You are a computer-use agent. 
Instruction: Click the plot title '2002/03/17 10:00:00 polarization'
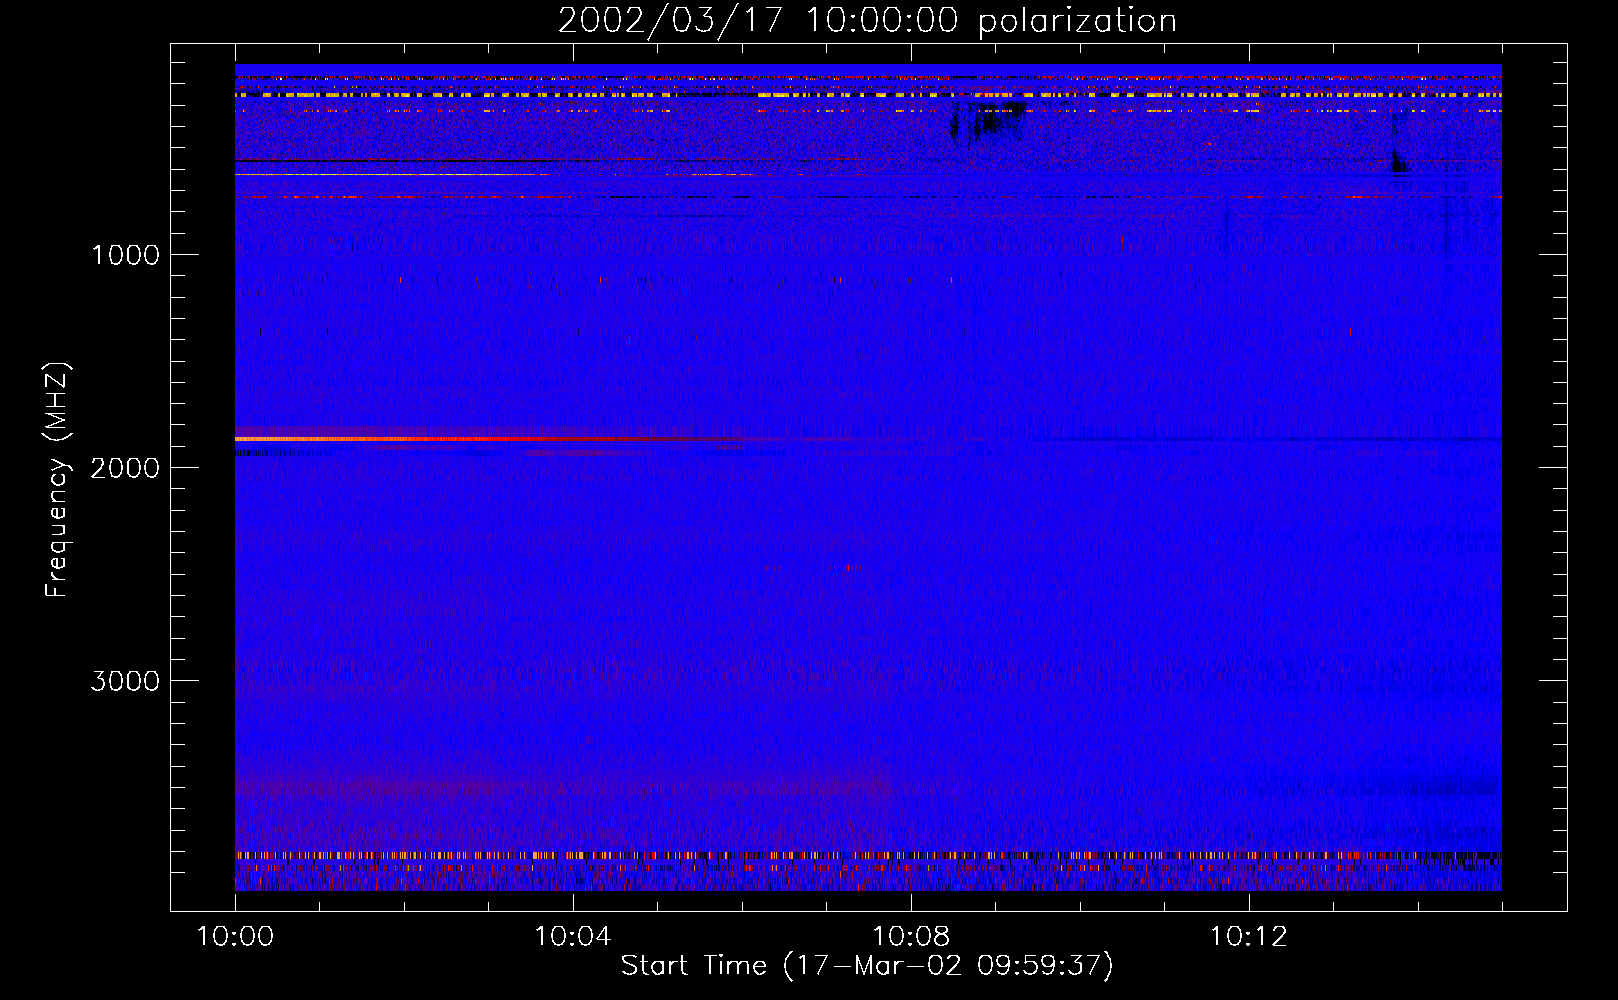867,20
